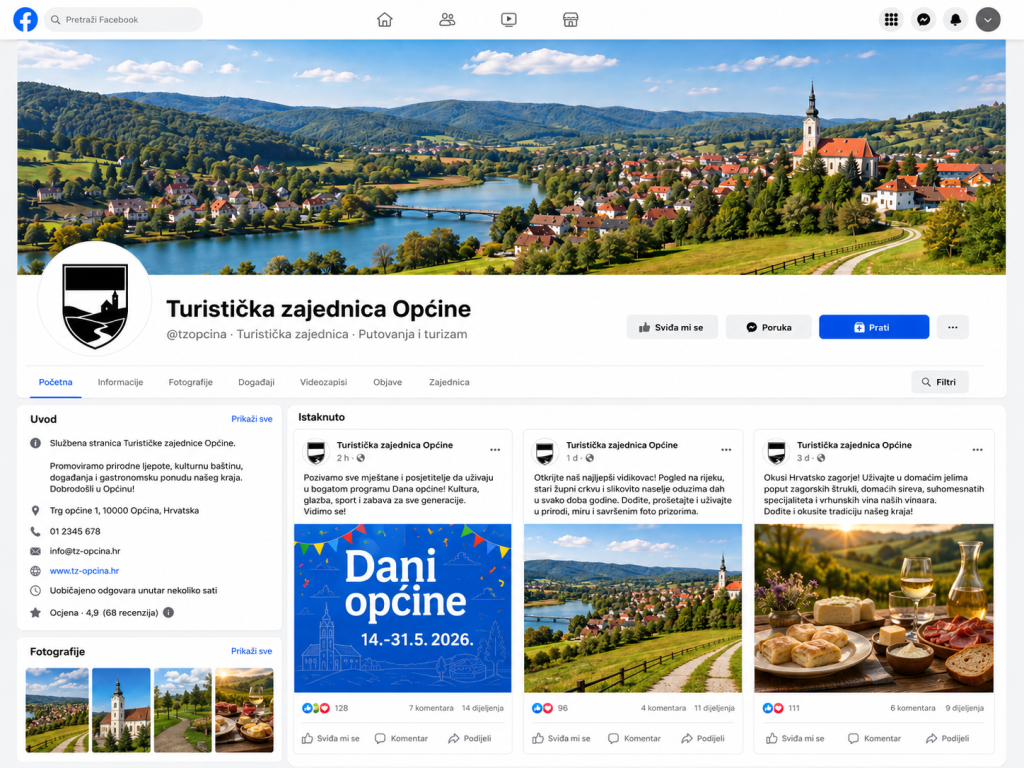View the 7 komentara on Dani općine post
The image size is (1024, 768).
coord(431,708)
